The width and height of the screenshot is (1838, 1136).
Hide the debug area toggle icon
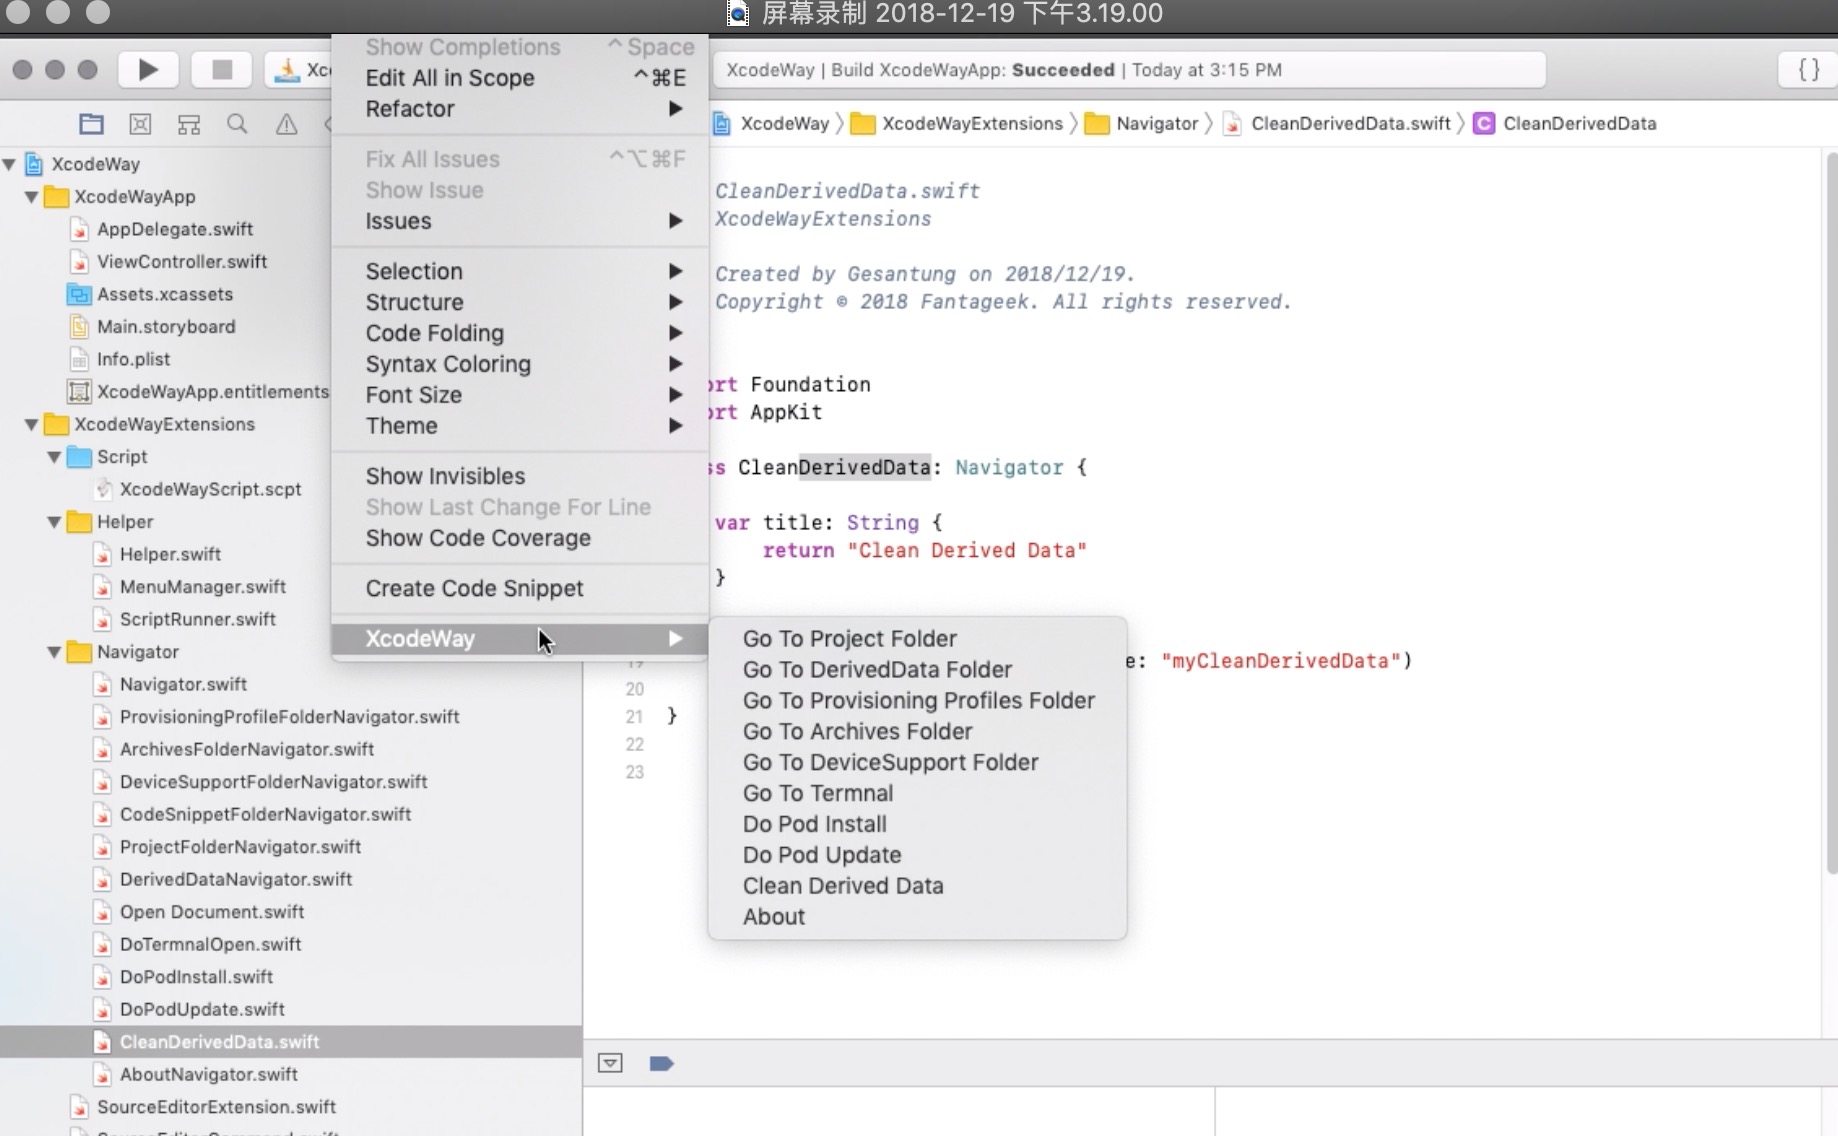click(x=610, y=1063)
